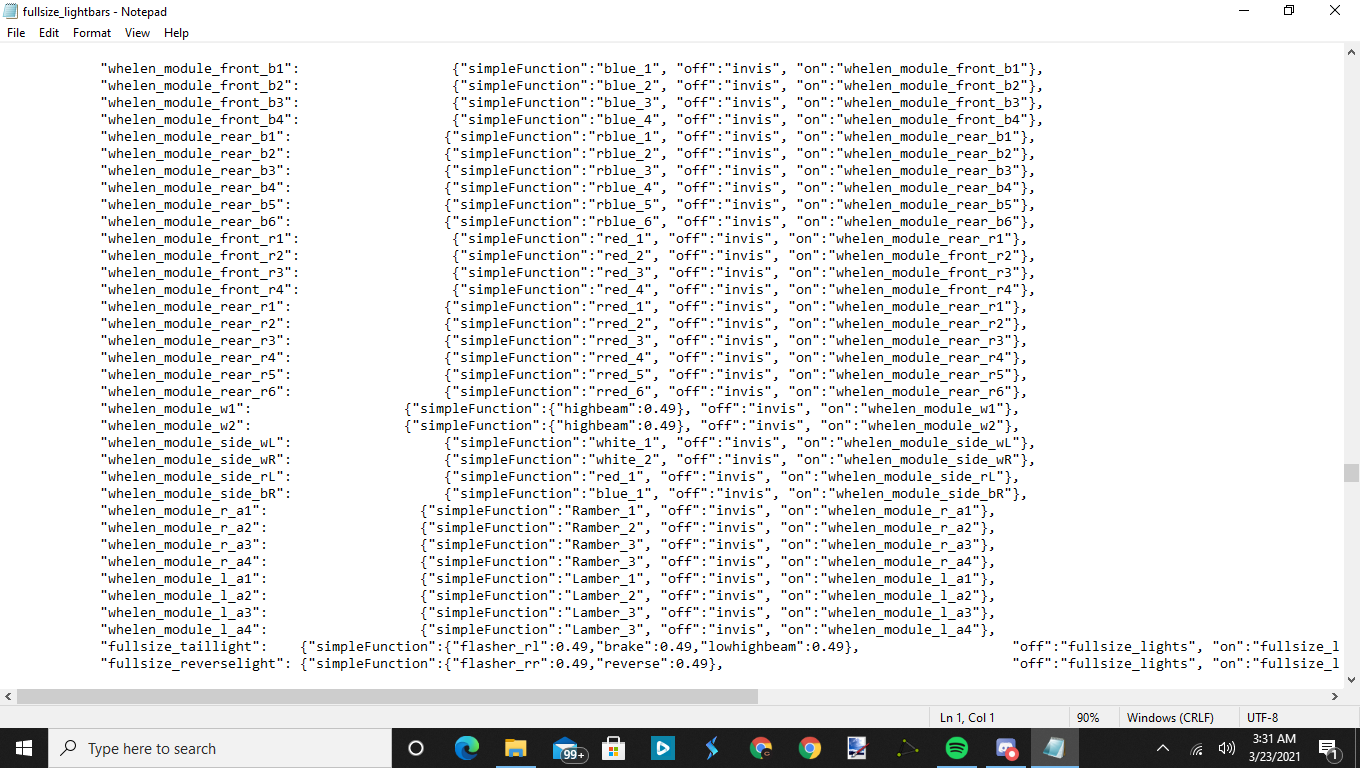The height and width of the screenshot is (768, 1360).
Task: Open the blue lightning-bolt app on taskbar
Action: pyautogui.click(x=712, y=748)
